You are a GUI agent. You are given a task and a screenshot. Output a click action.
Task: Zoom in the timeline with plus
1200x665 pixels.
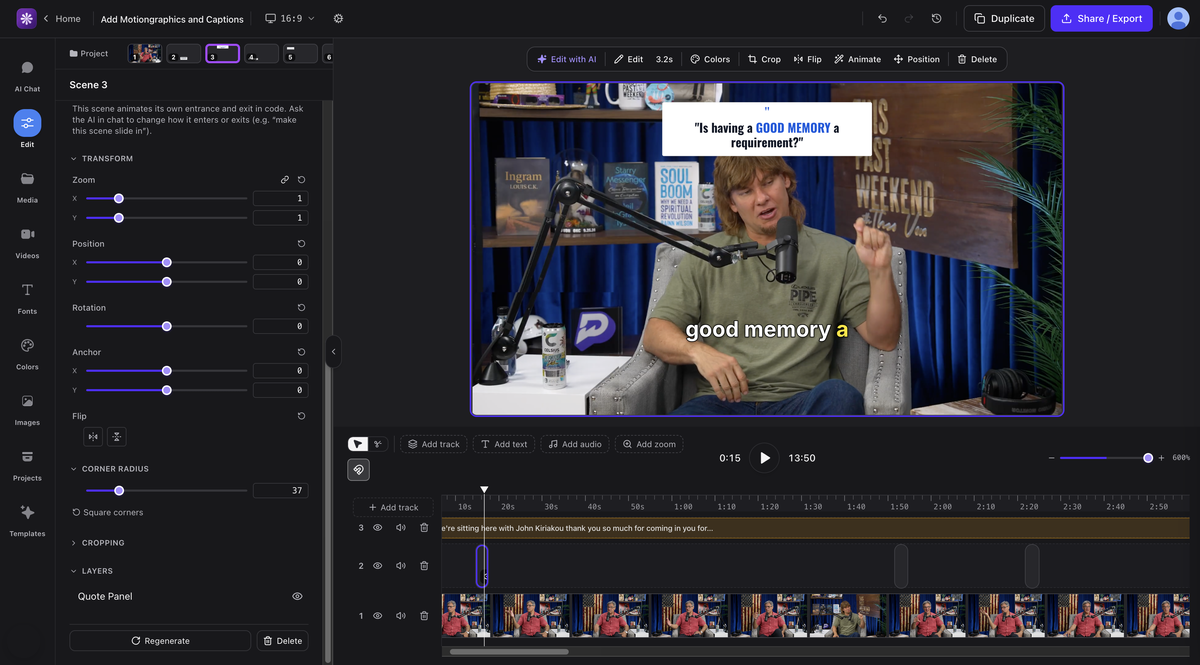1161,458
